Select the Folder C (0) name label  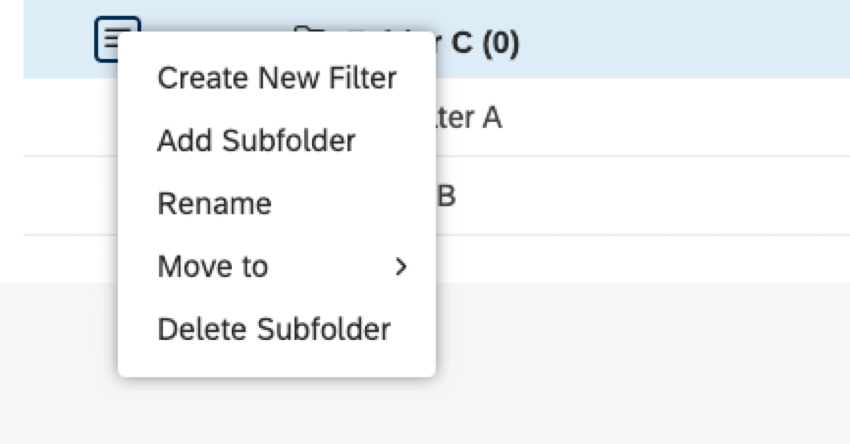470,44
